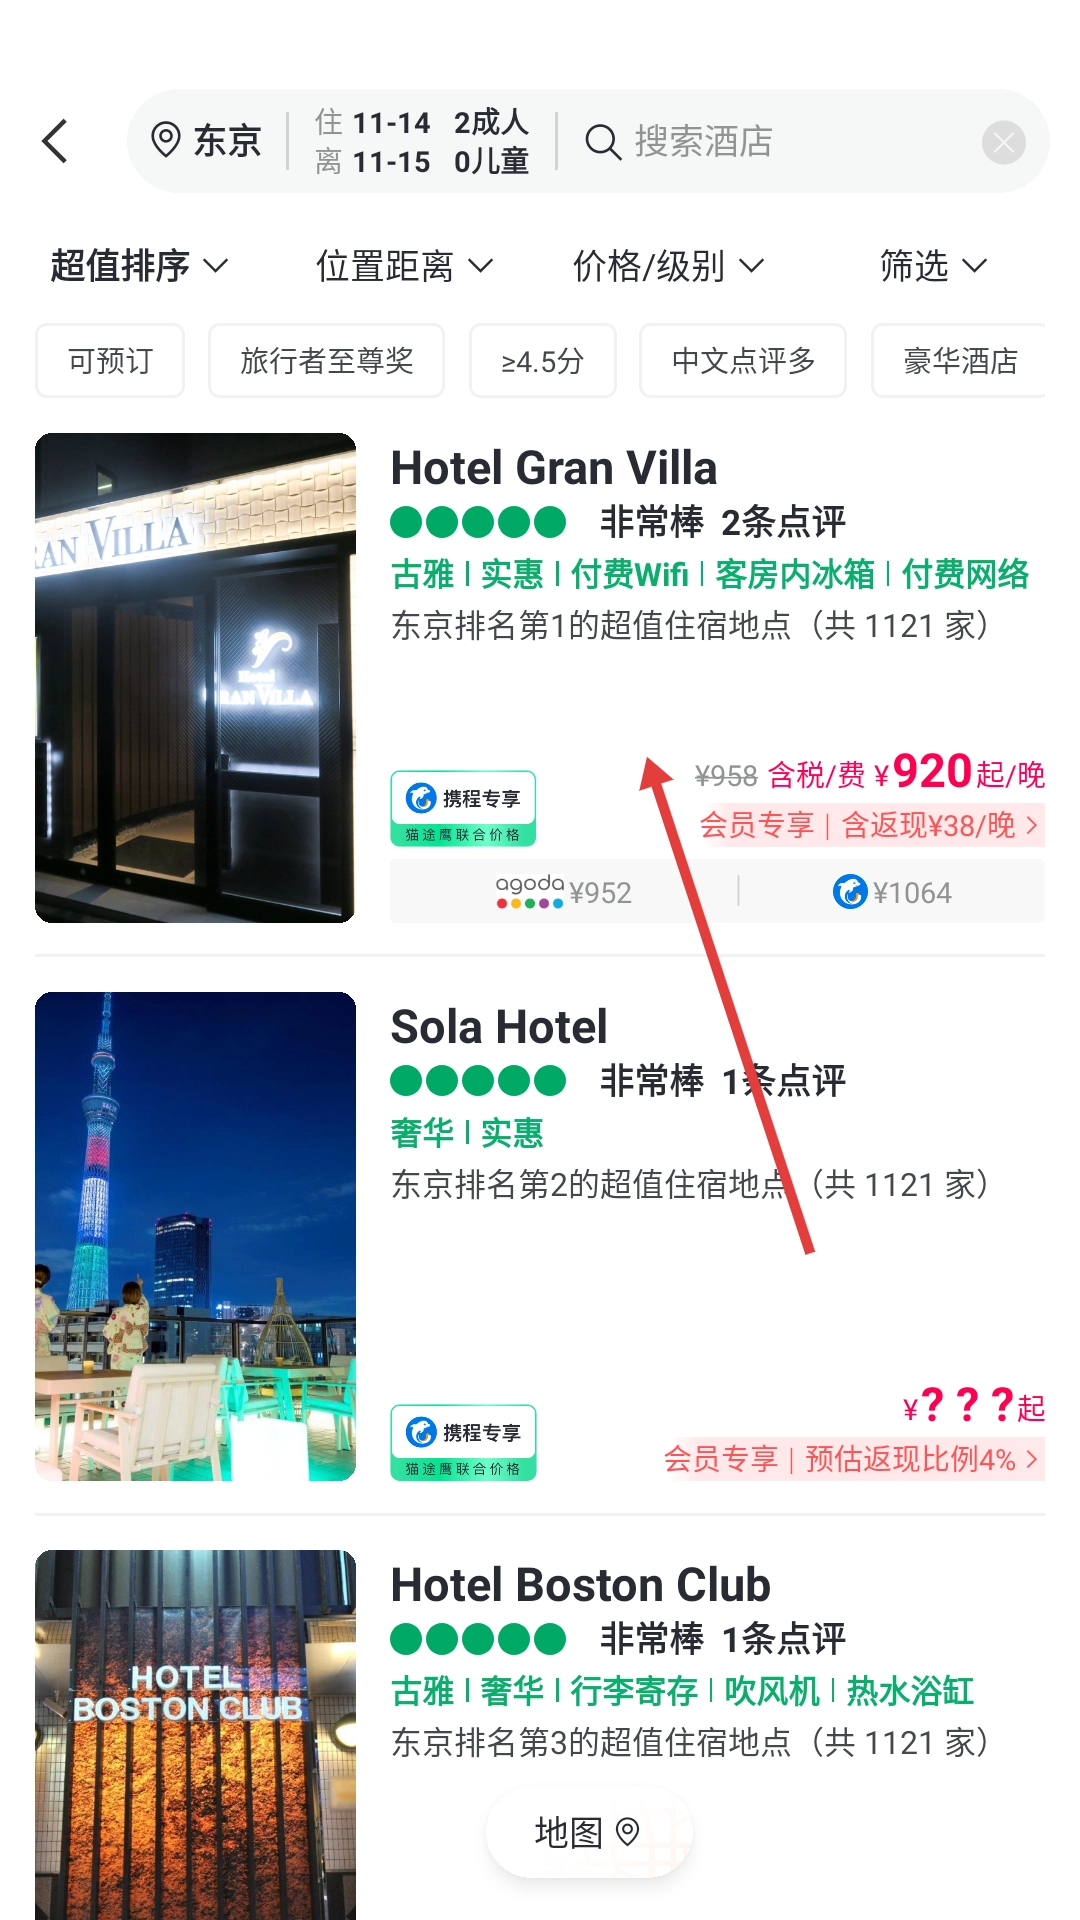1080x1920 pixels.
Task: Toggle the 旅行者至尊奖 filter chip
Action: (326, 361)
